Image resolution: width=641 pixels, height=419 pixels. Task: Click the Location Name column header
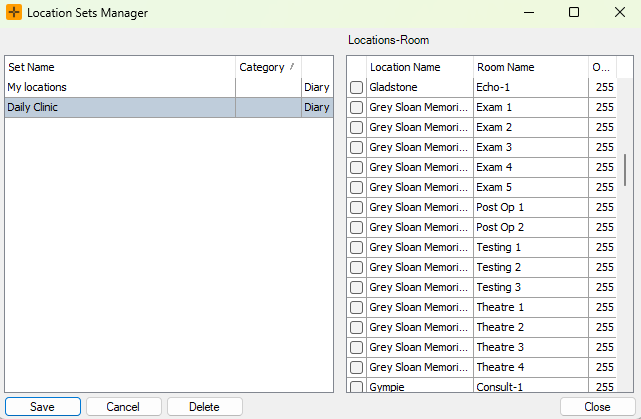coord(420,67)
